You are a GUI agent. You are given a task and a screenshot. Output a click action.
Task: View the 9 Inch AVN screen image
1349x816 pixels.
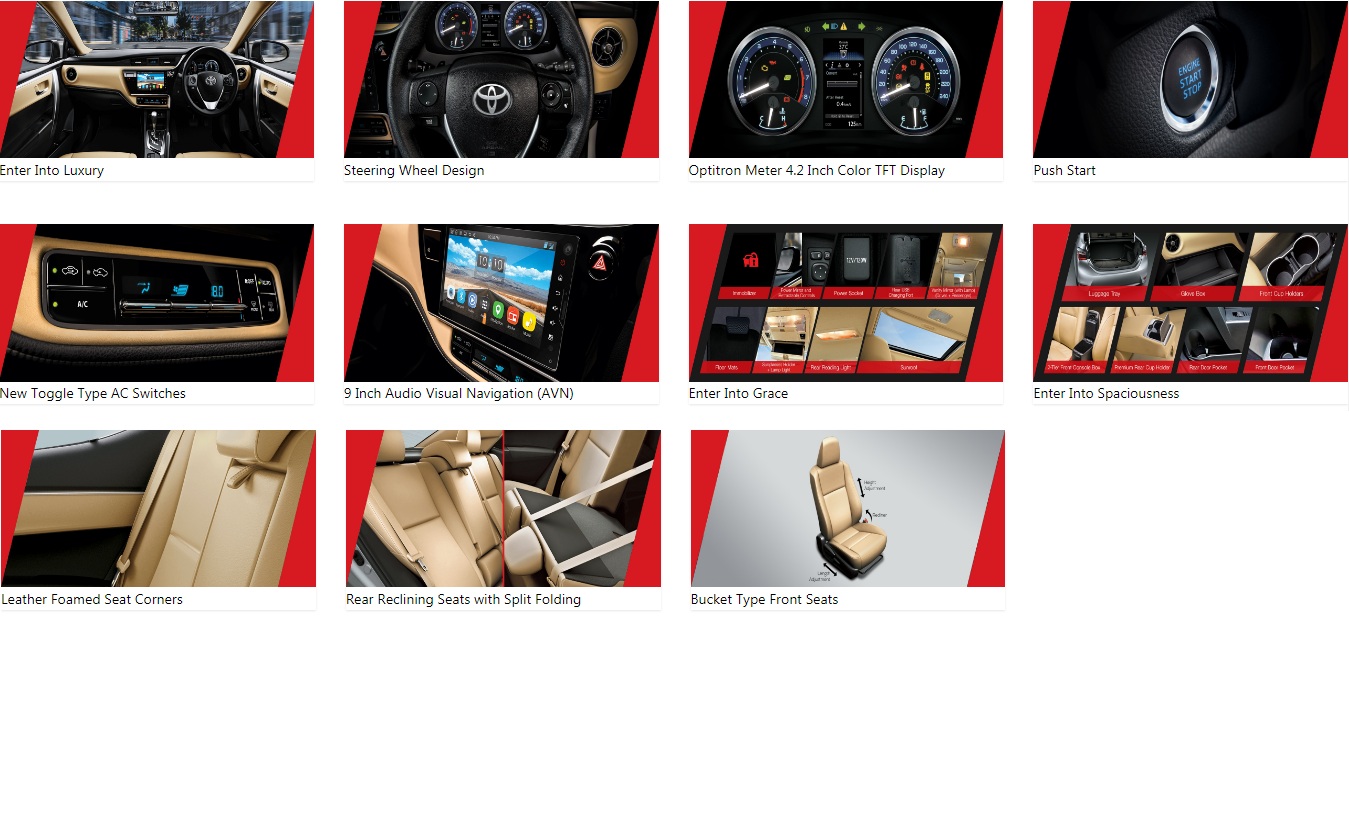501,303
